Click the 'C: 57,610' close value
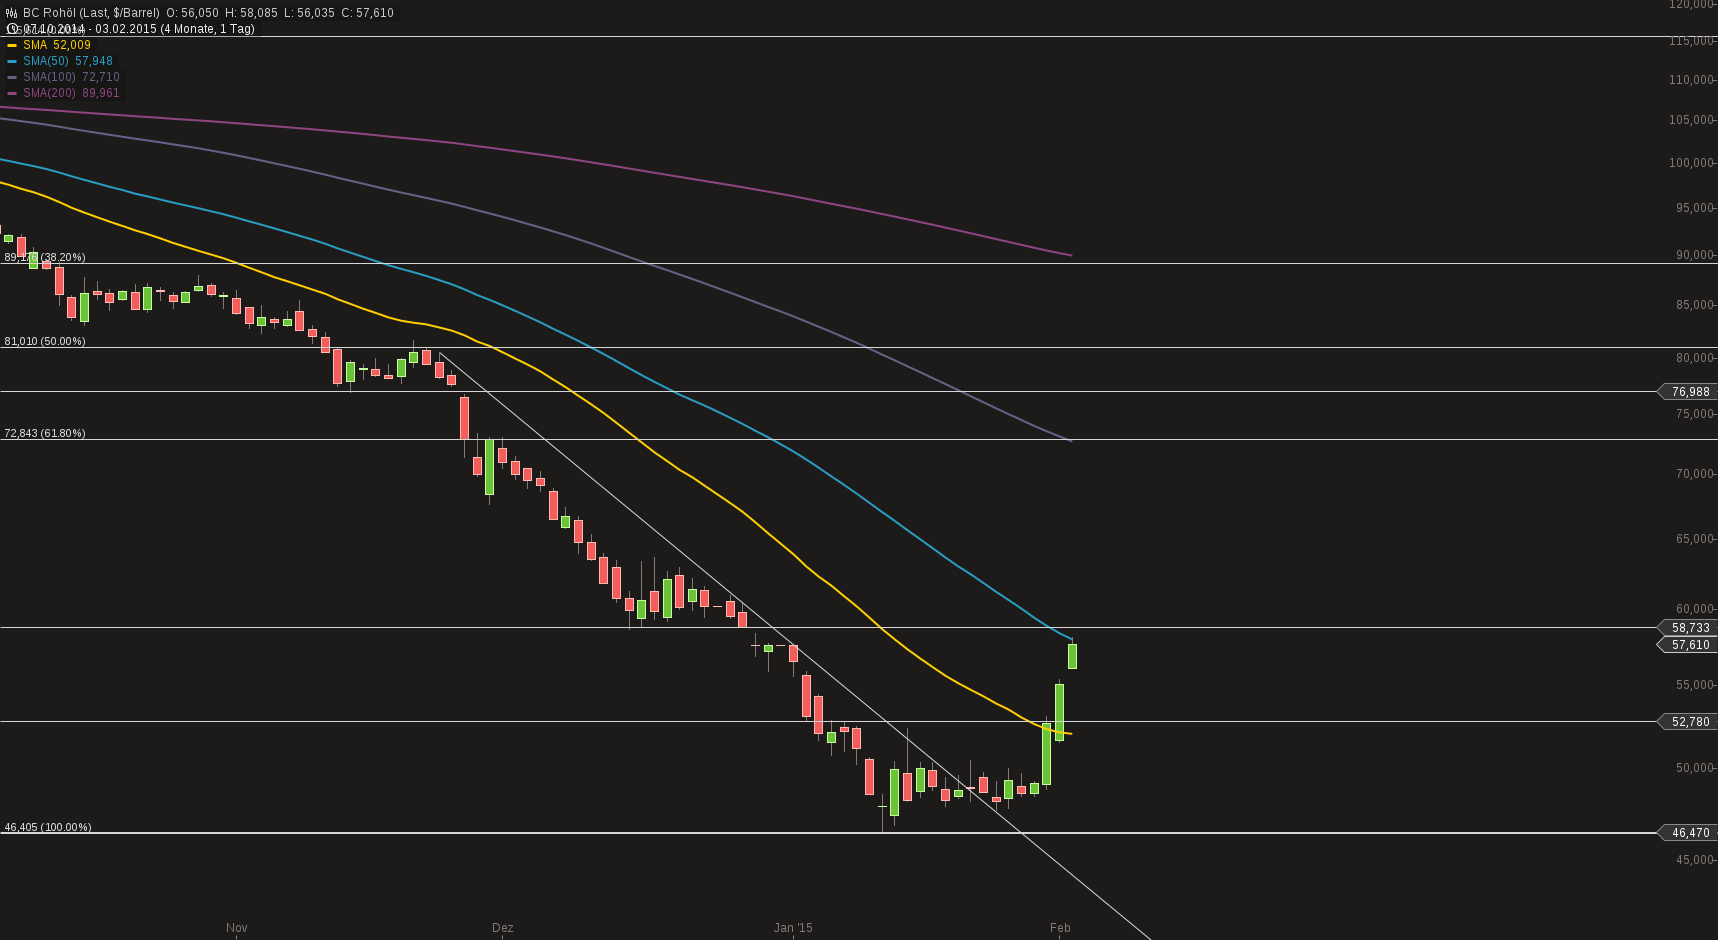The height and width of the screenshot is (940, 1718). tap(367, 13)
